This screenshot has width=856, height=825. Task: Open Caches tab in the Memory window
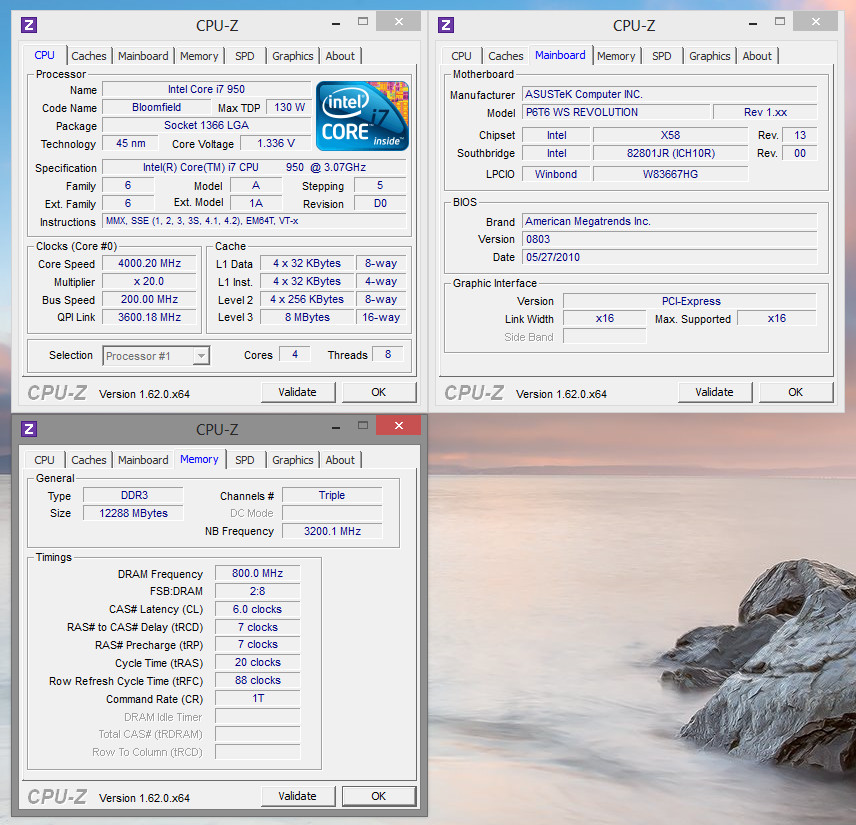coord(89,460)
